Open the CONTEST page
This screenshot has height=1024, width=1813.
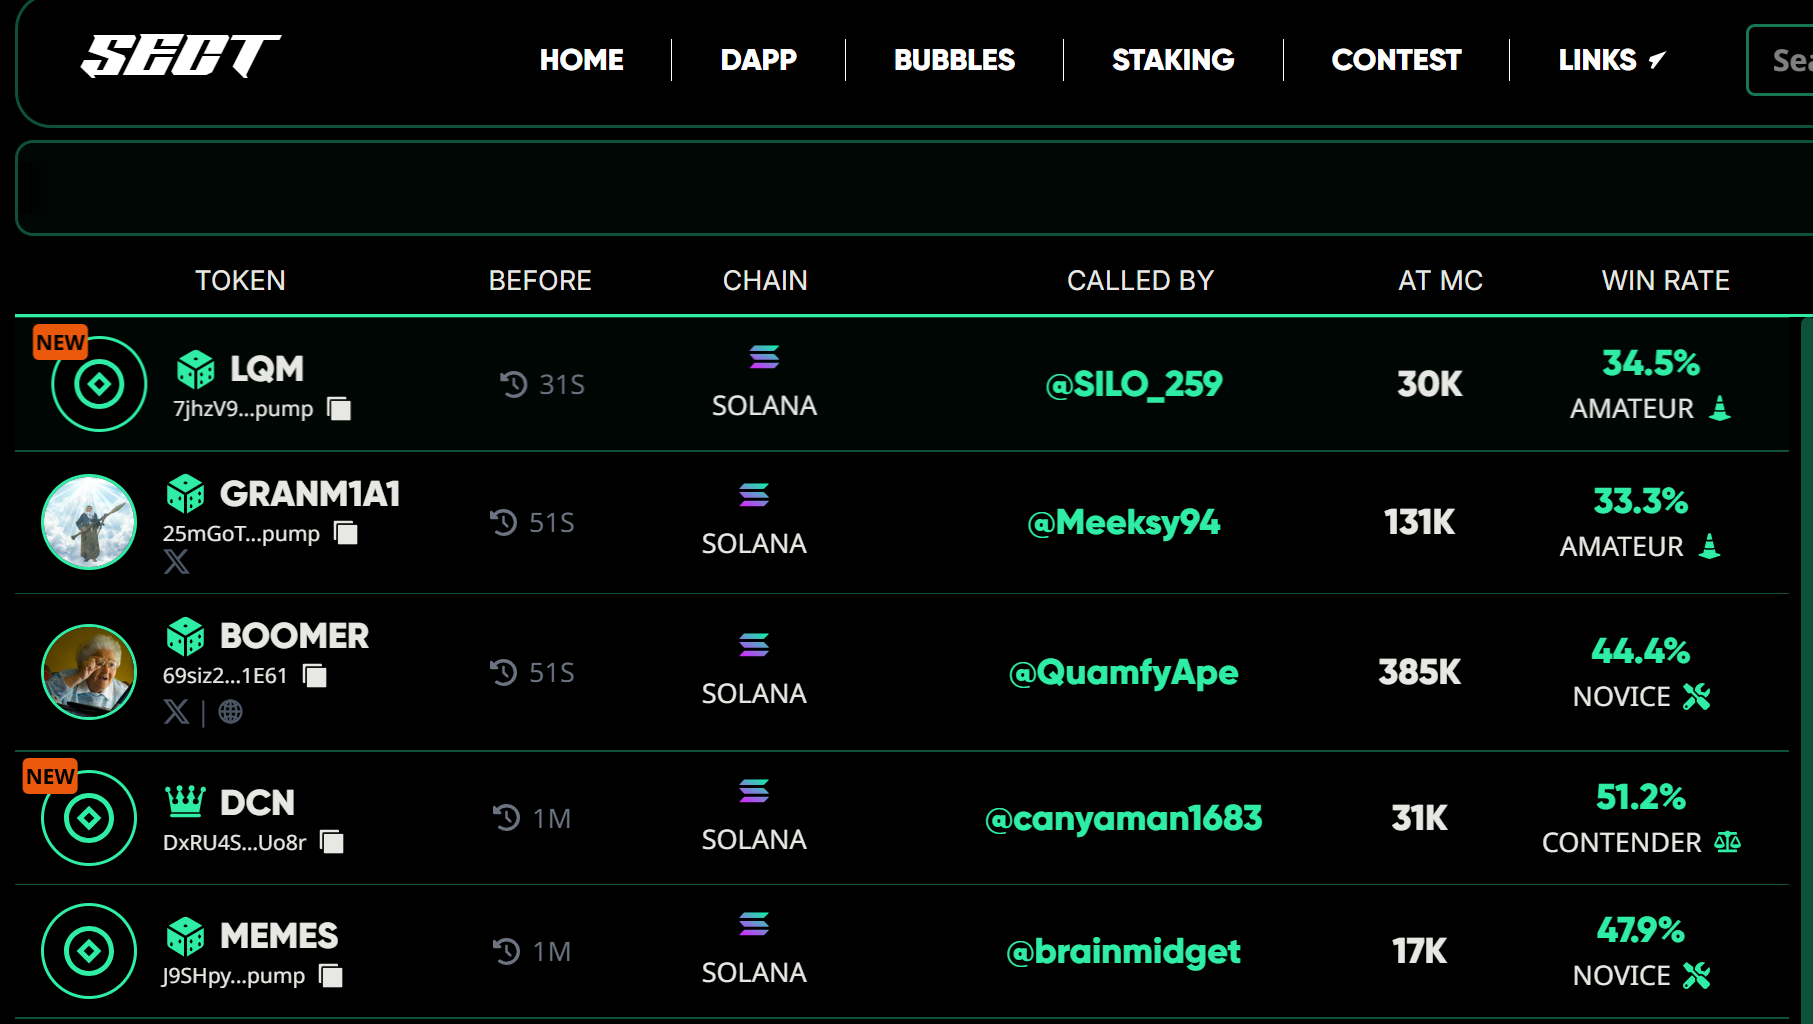tap(1396, 60)
